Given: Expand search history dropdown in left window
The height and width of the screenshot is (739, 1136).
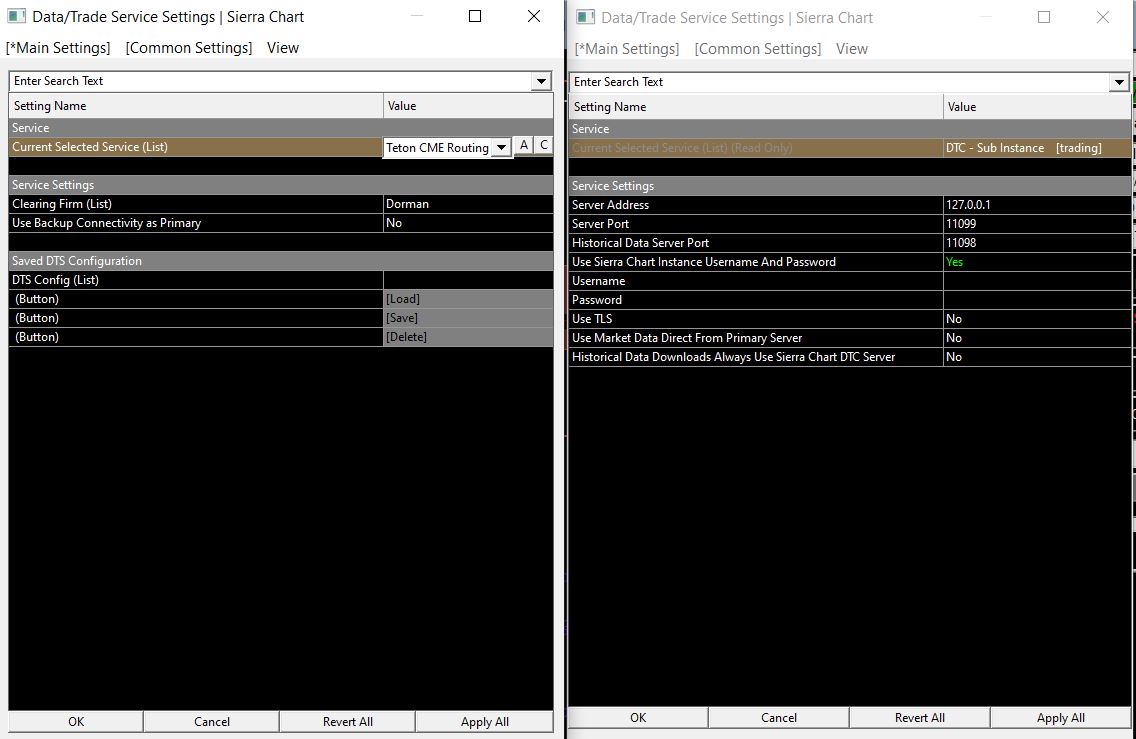Looking at the screenshot, I should coord(541,81).
